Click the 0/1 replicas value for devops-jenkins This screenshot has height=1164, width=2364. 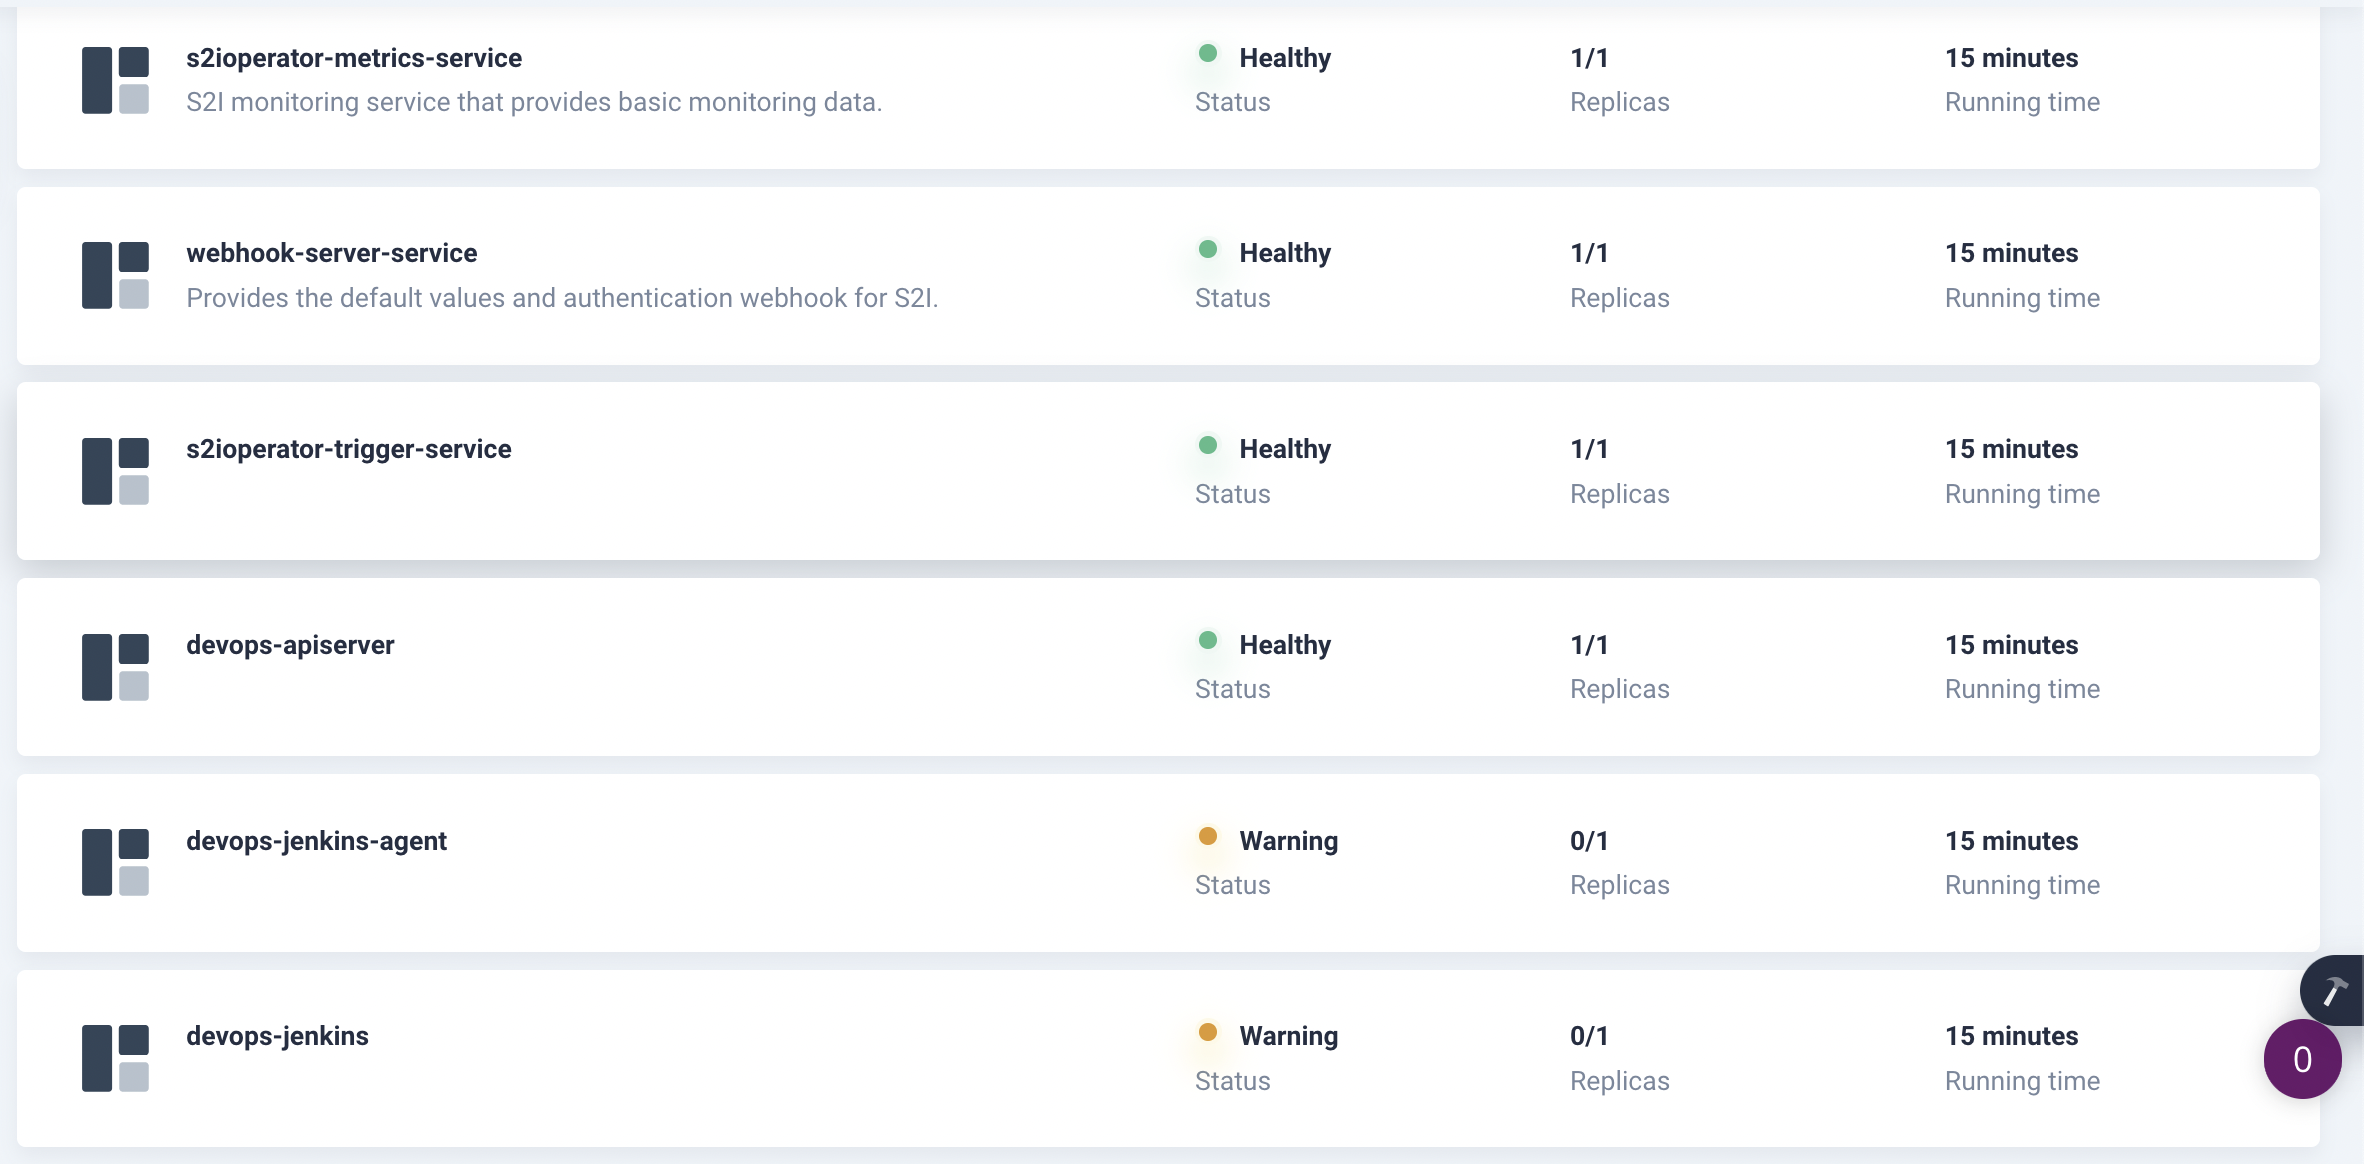tap(1588, 1036)
